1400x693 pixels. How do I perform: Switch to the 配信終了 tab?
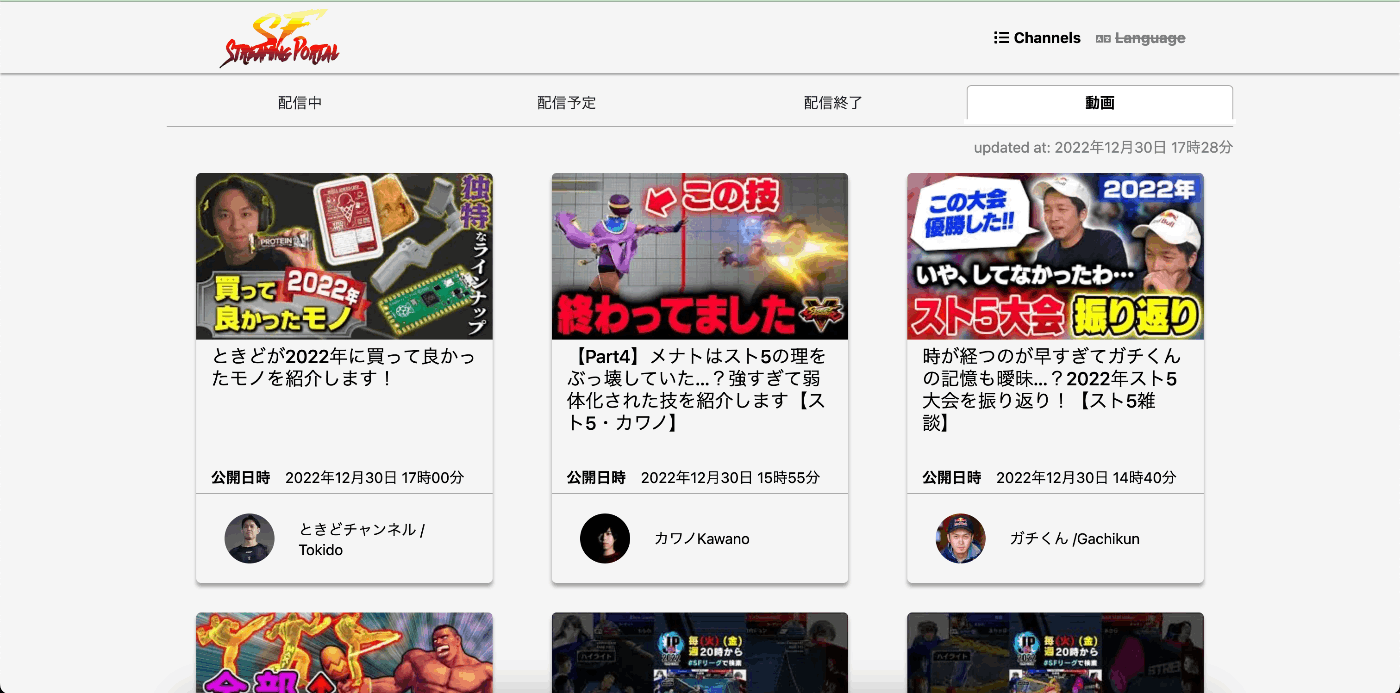pos(833,103)
